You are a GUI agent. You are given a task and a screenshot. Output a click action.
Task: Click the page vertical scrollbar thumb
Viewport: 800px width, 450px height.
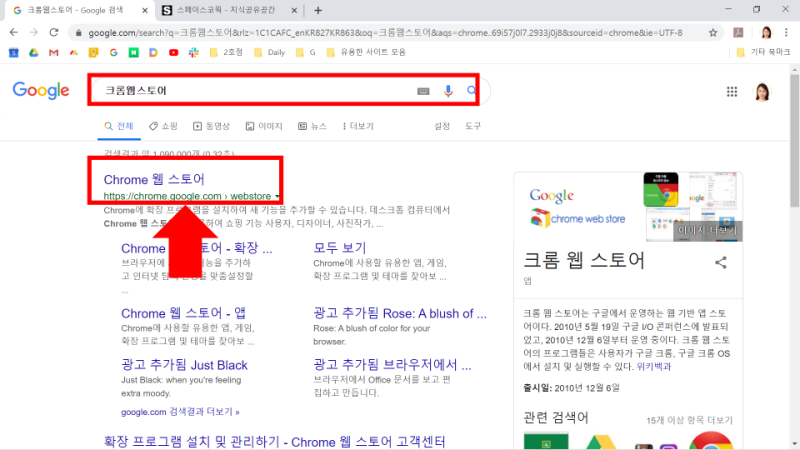click(794, 140)
